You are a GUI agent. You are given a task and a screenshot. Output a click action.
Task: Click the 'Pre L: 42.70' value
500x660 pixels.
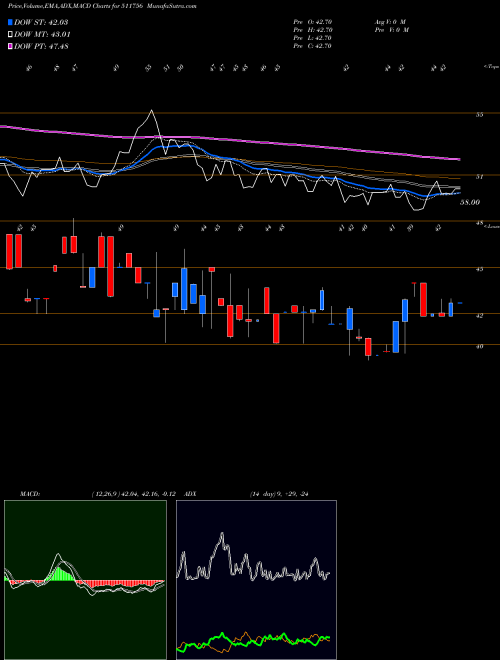(x=313, y=38)
